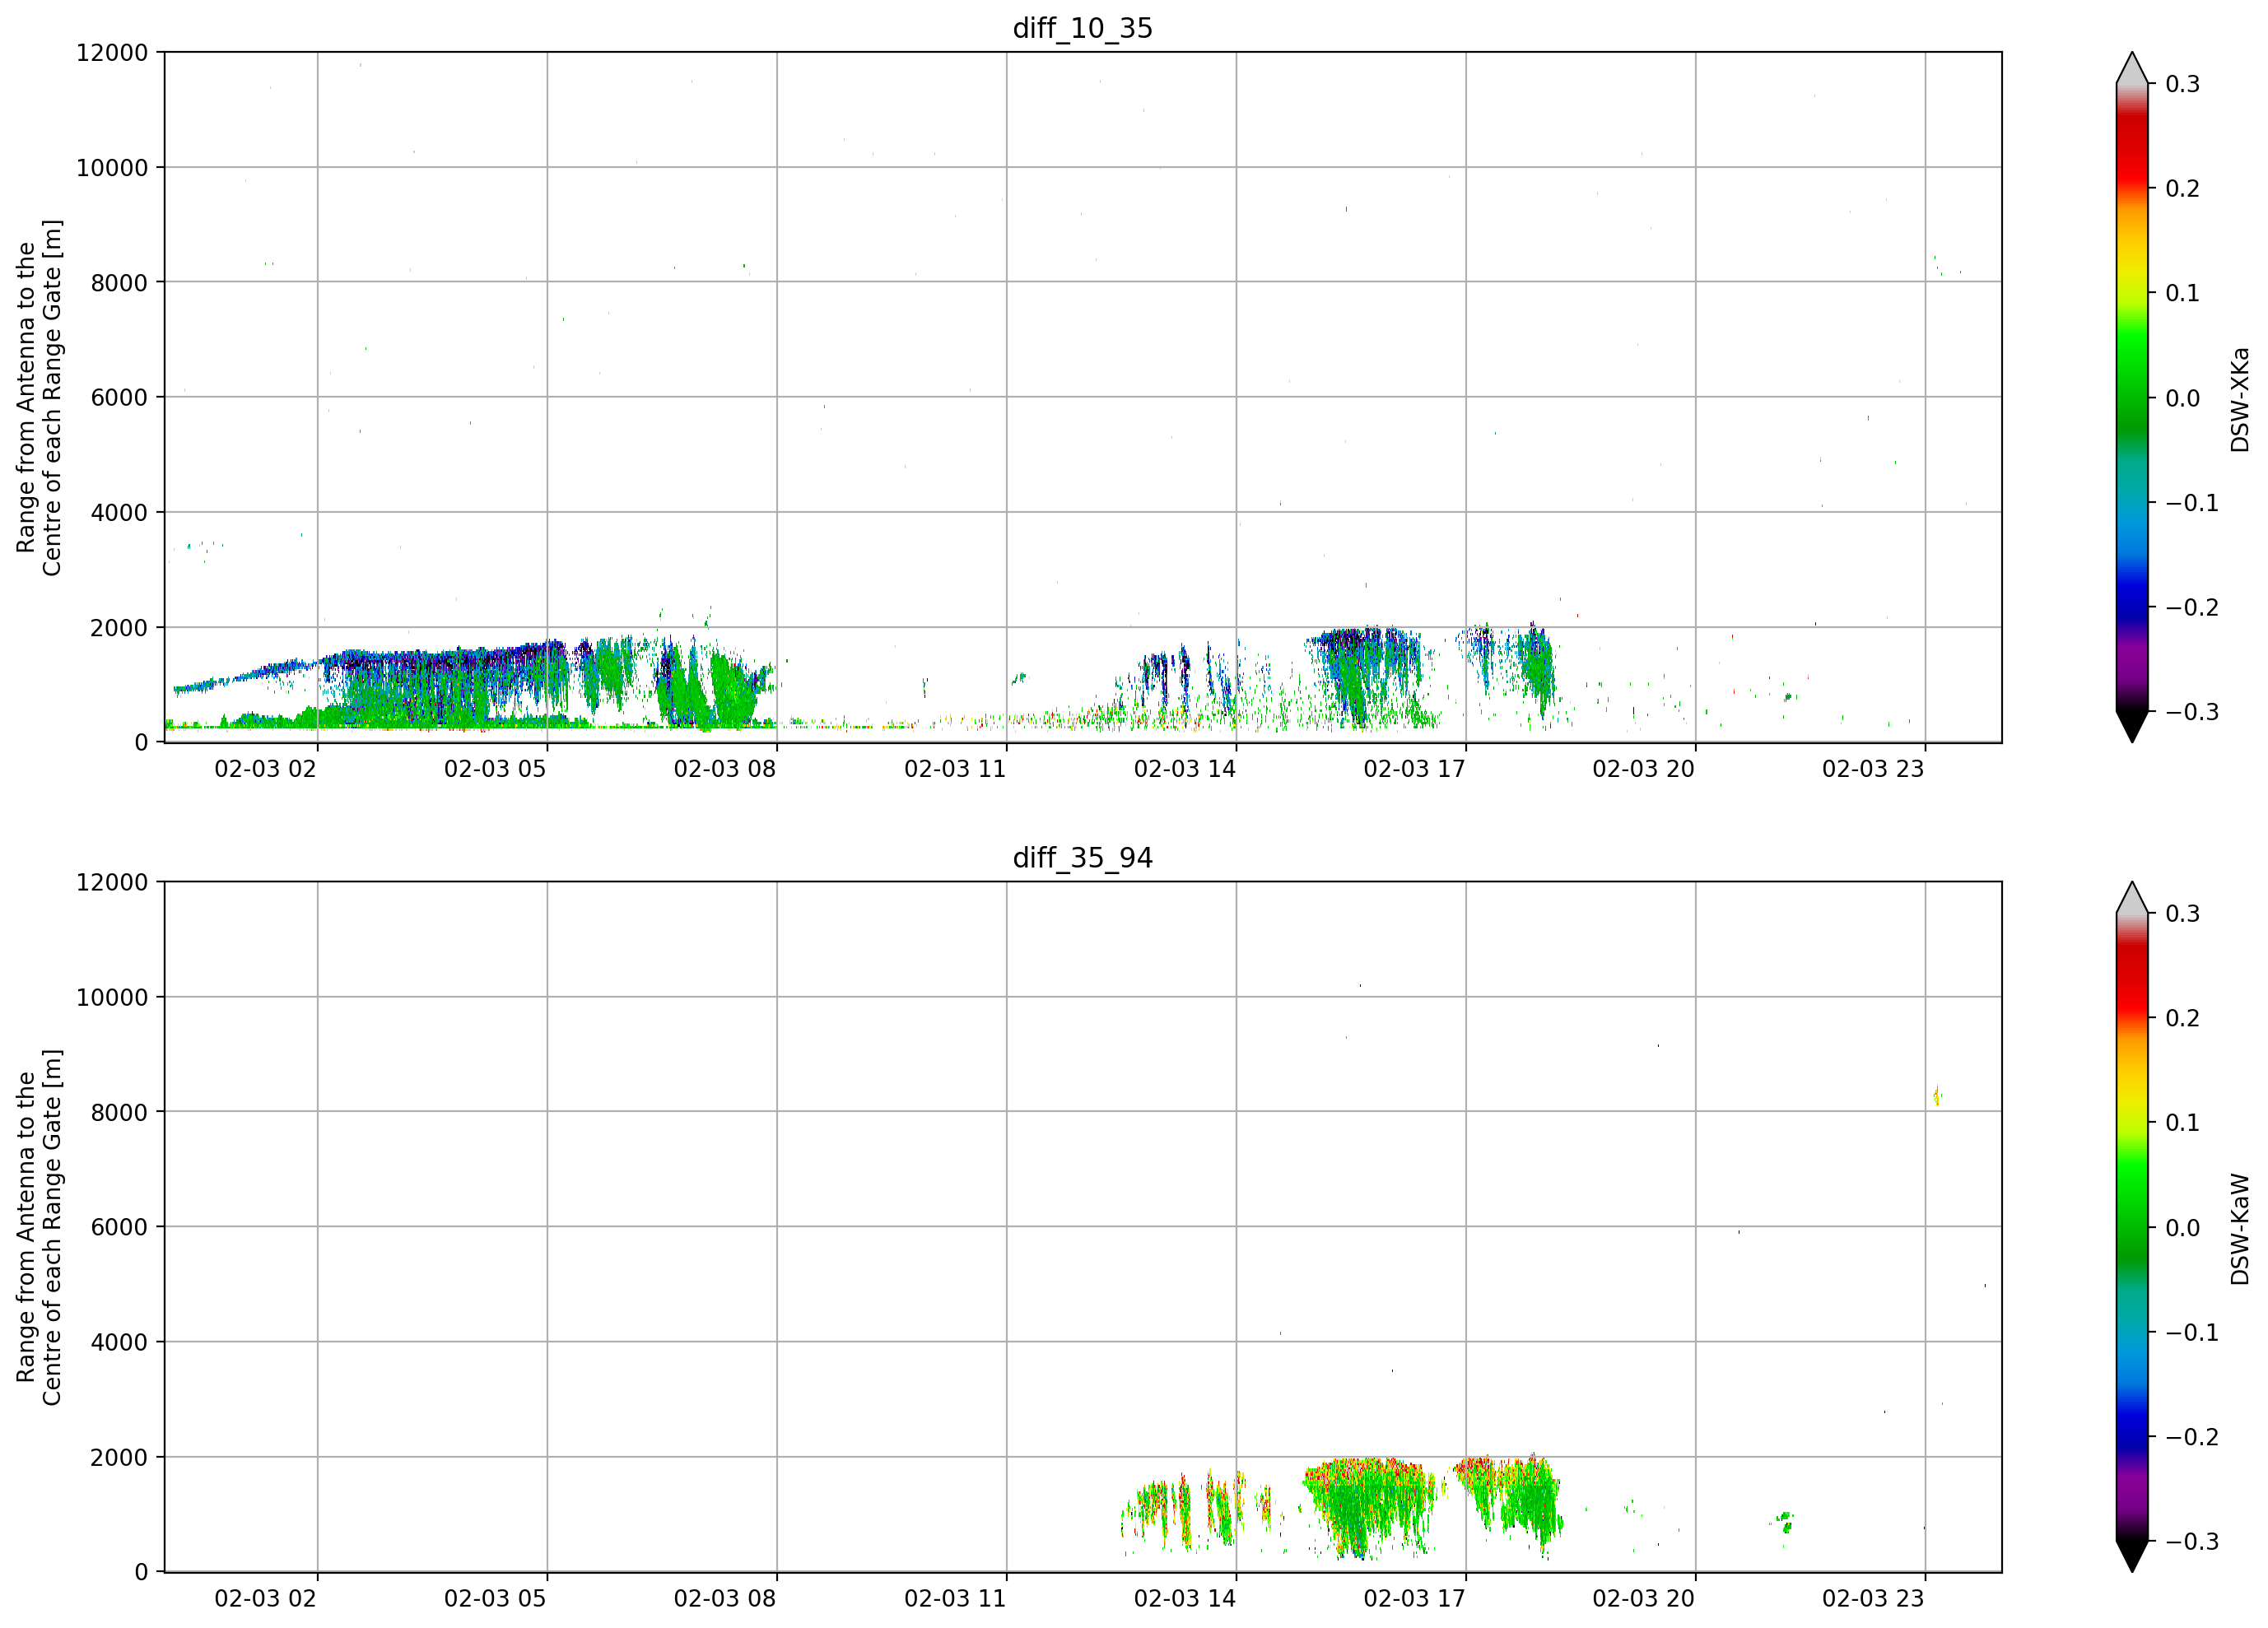Select '02-03 05' tick under diff_10_35 plot
This screenshot has width=2268, height=1628.
[495, 769]
